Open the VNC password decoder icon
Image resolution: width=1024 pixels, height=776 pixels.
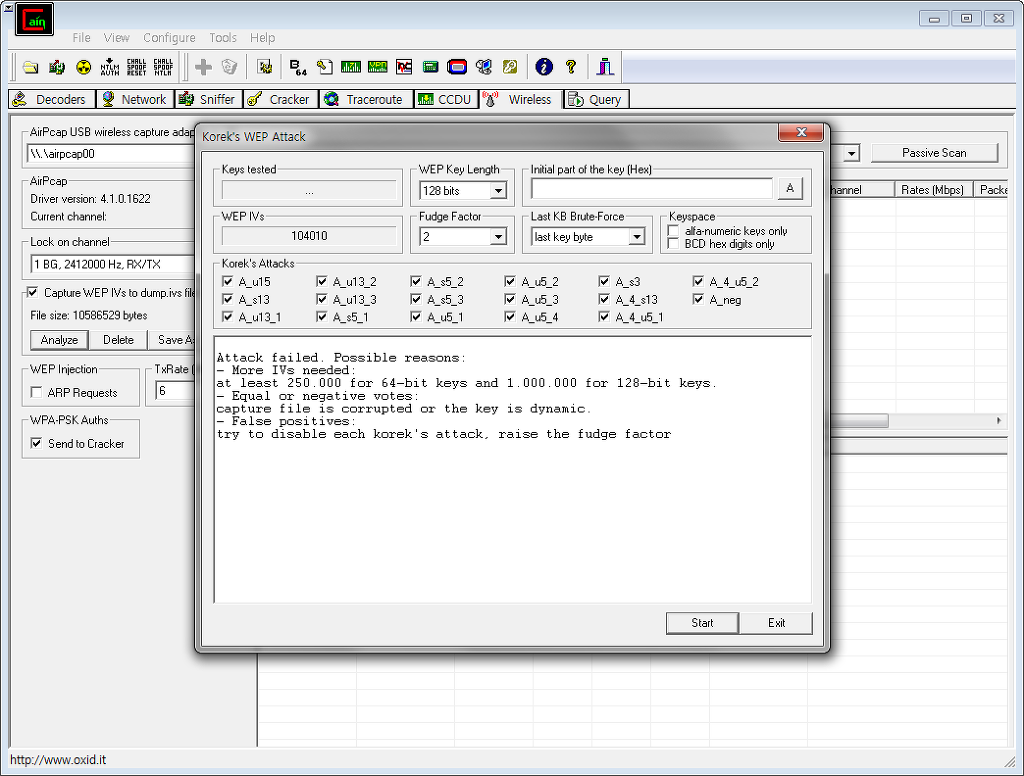click(404, 67)
